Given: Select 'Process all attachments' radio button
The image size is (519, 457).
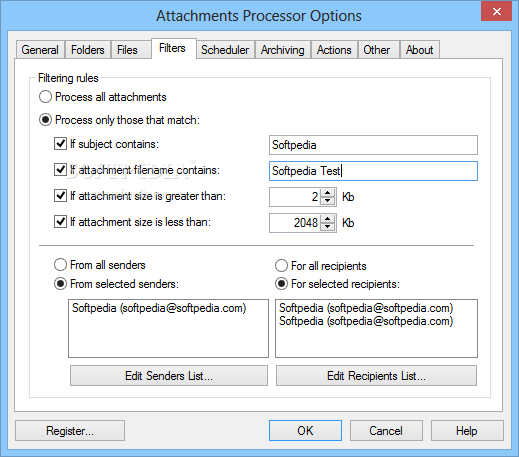Looking at the screenshot, I should [45, 97].
